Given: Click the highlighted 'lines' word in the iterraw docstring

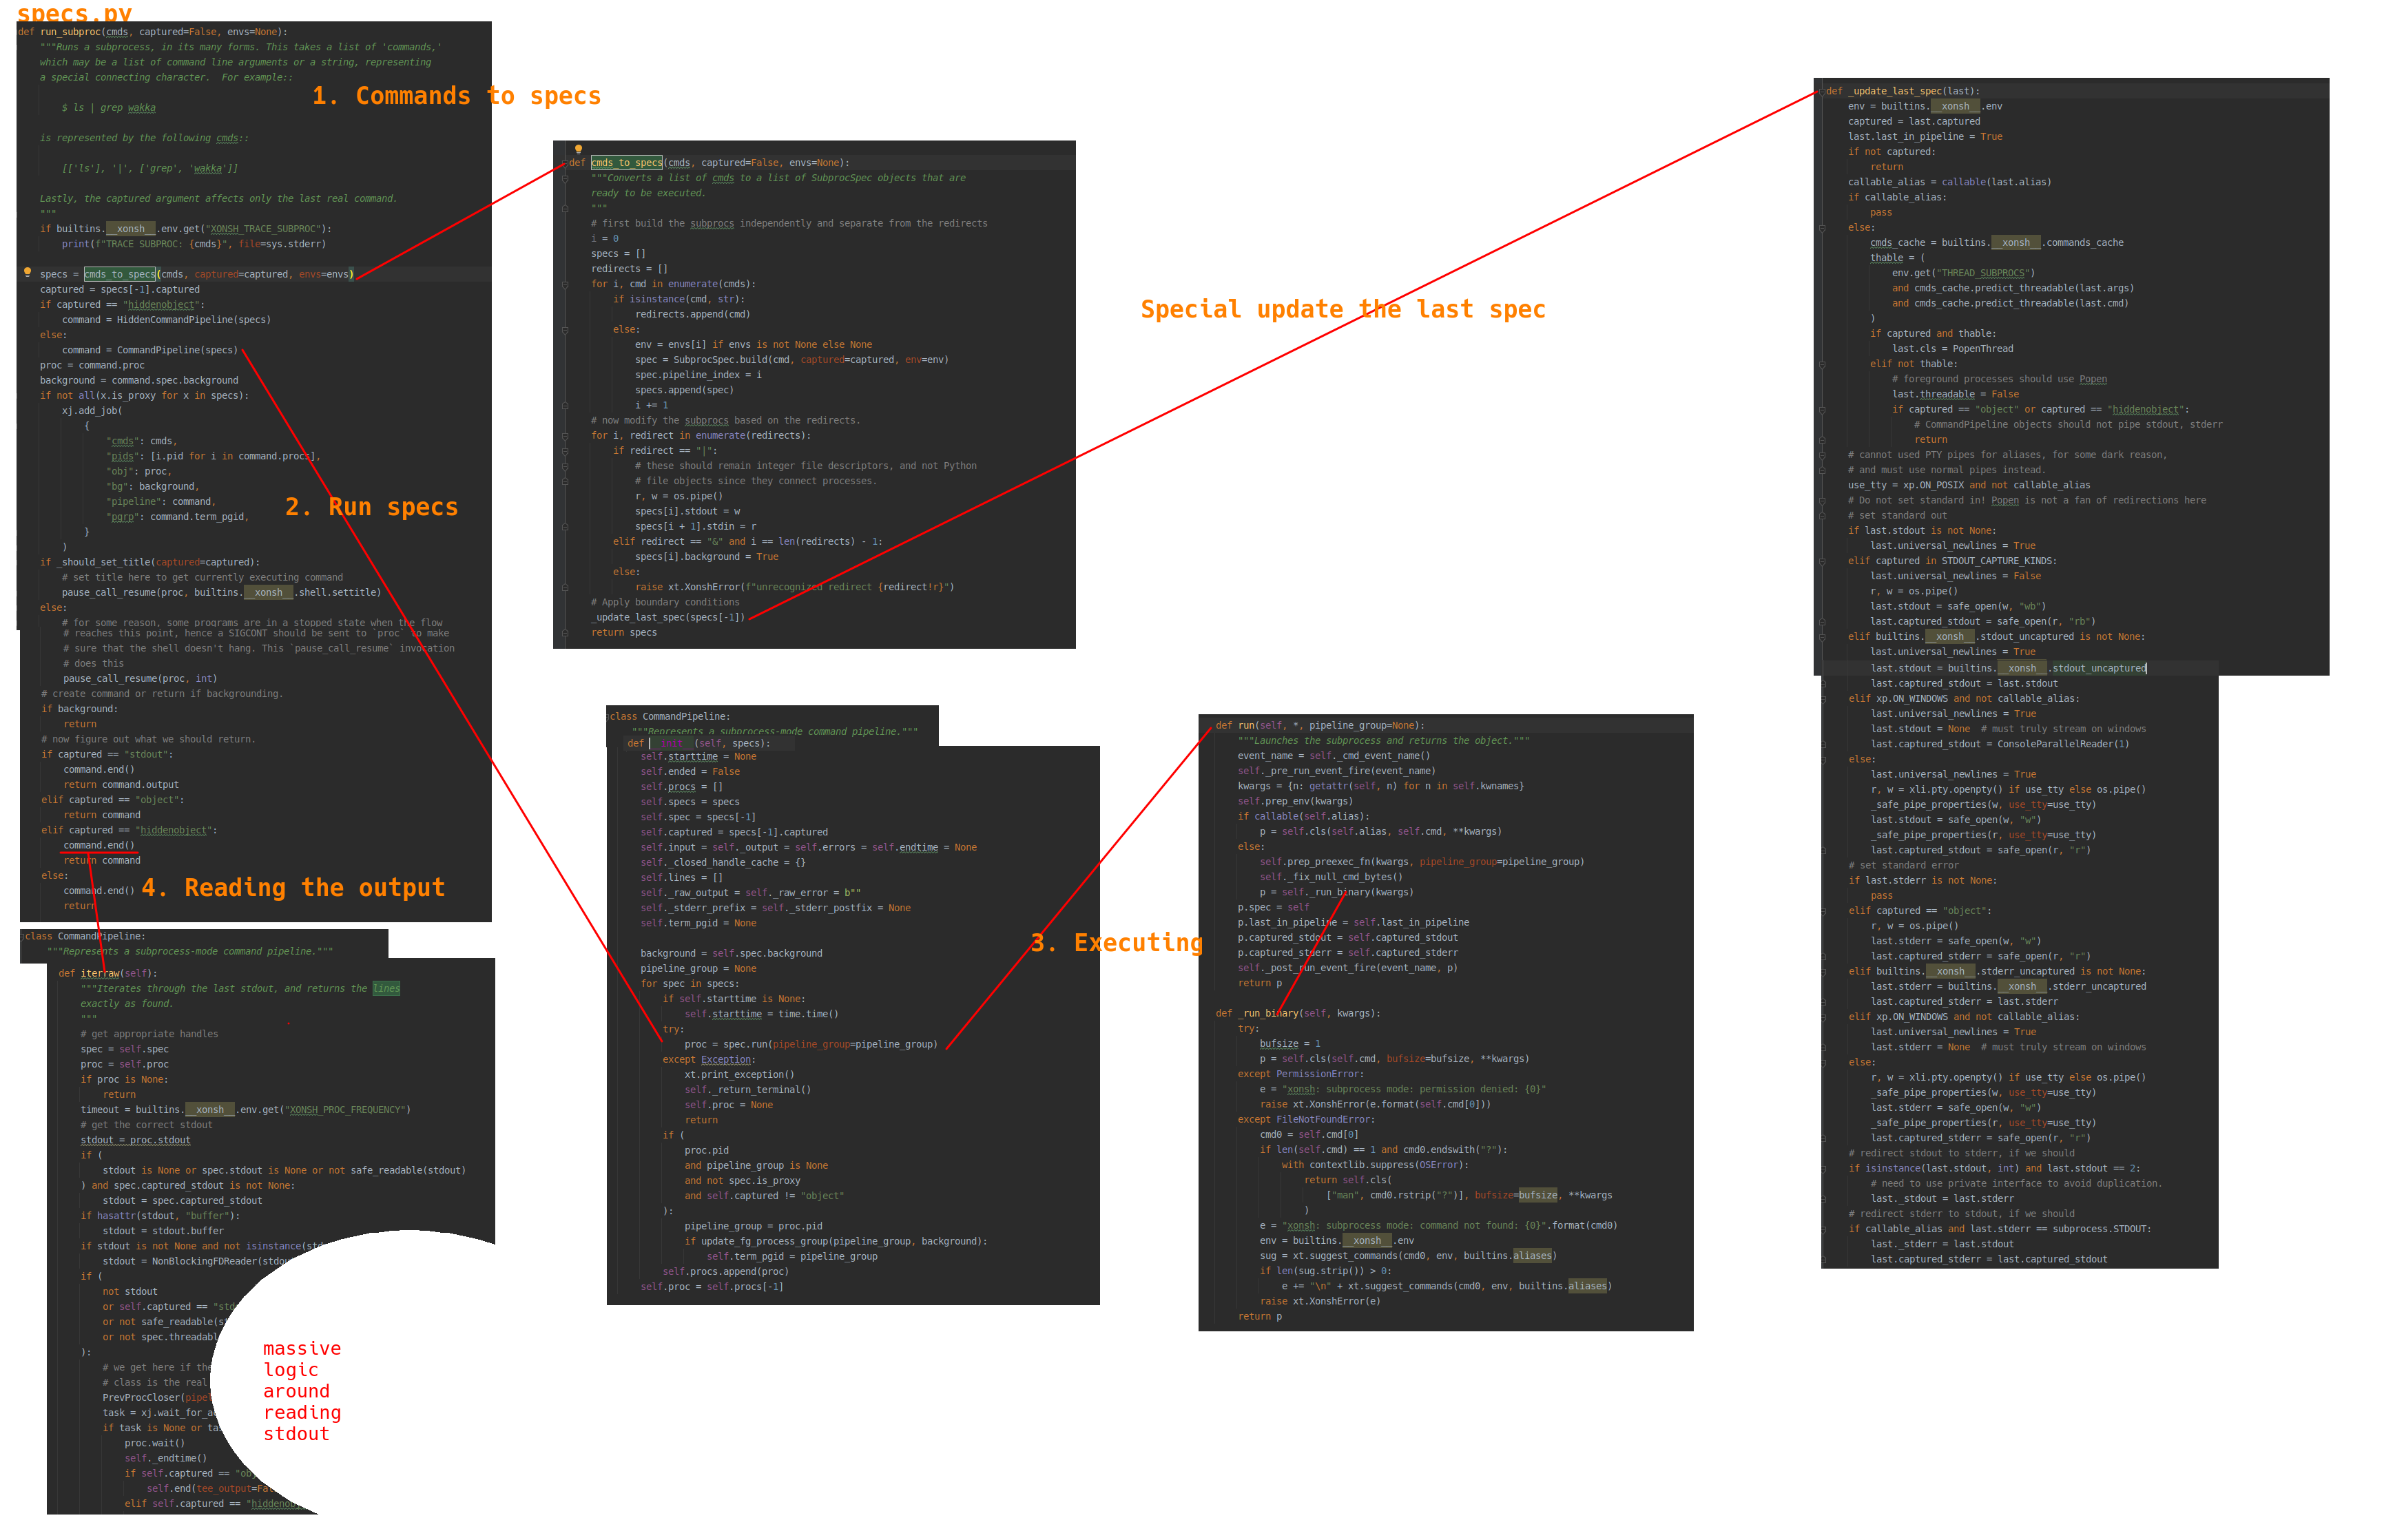Looking at the screenshot, I should [386, 989].
